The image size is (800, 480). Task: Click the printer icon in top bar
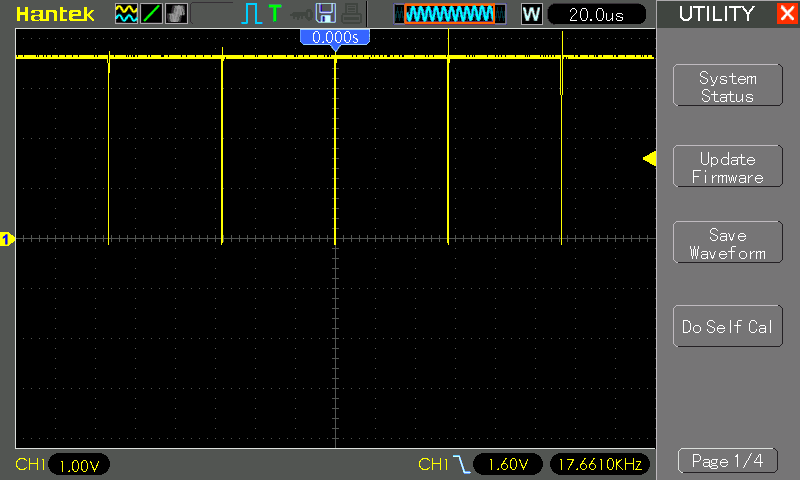pyautogui.click(x=350, y=14)
